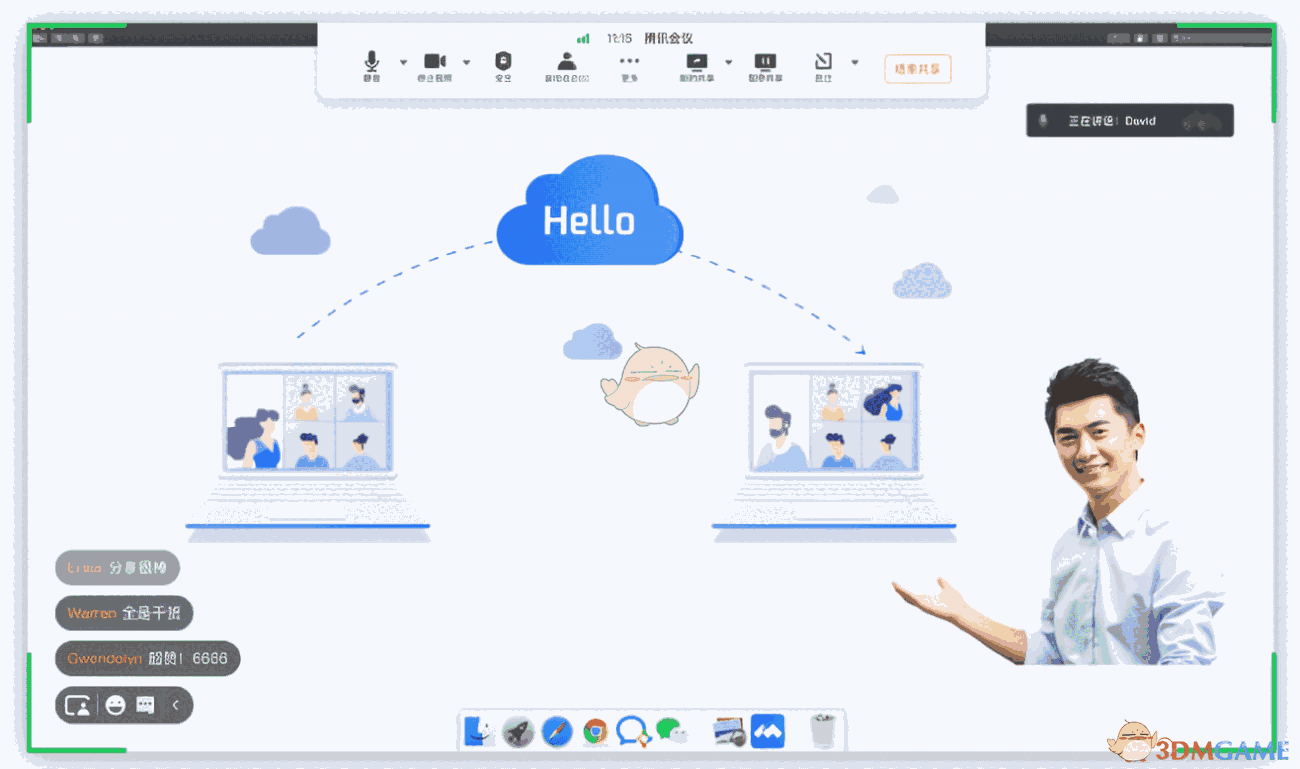Open Finder in the Dock

pyautogui.click(x=479, y=731)
